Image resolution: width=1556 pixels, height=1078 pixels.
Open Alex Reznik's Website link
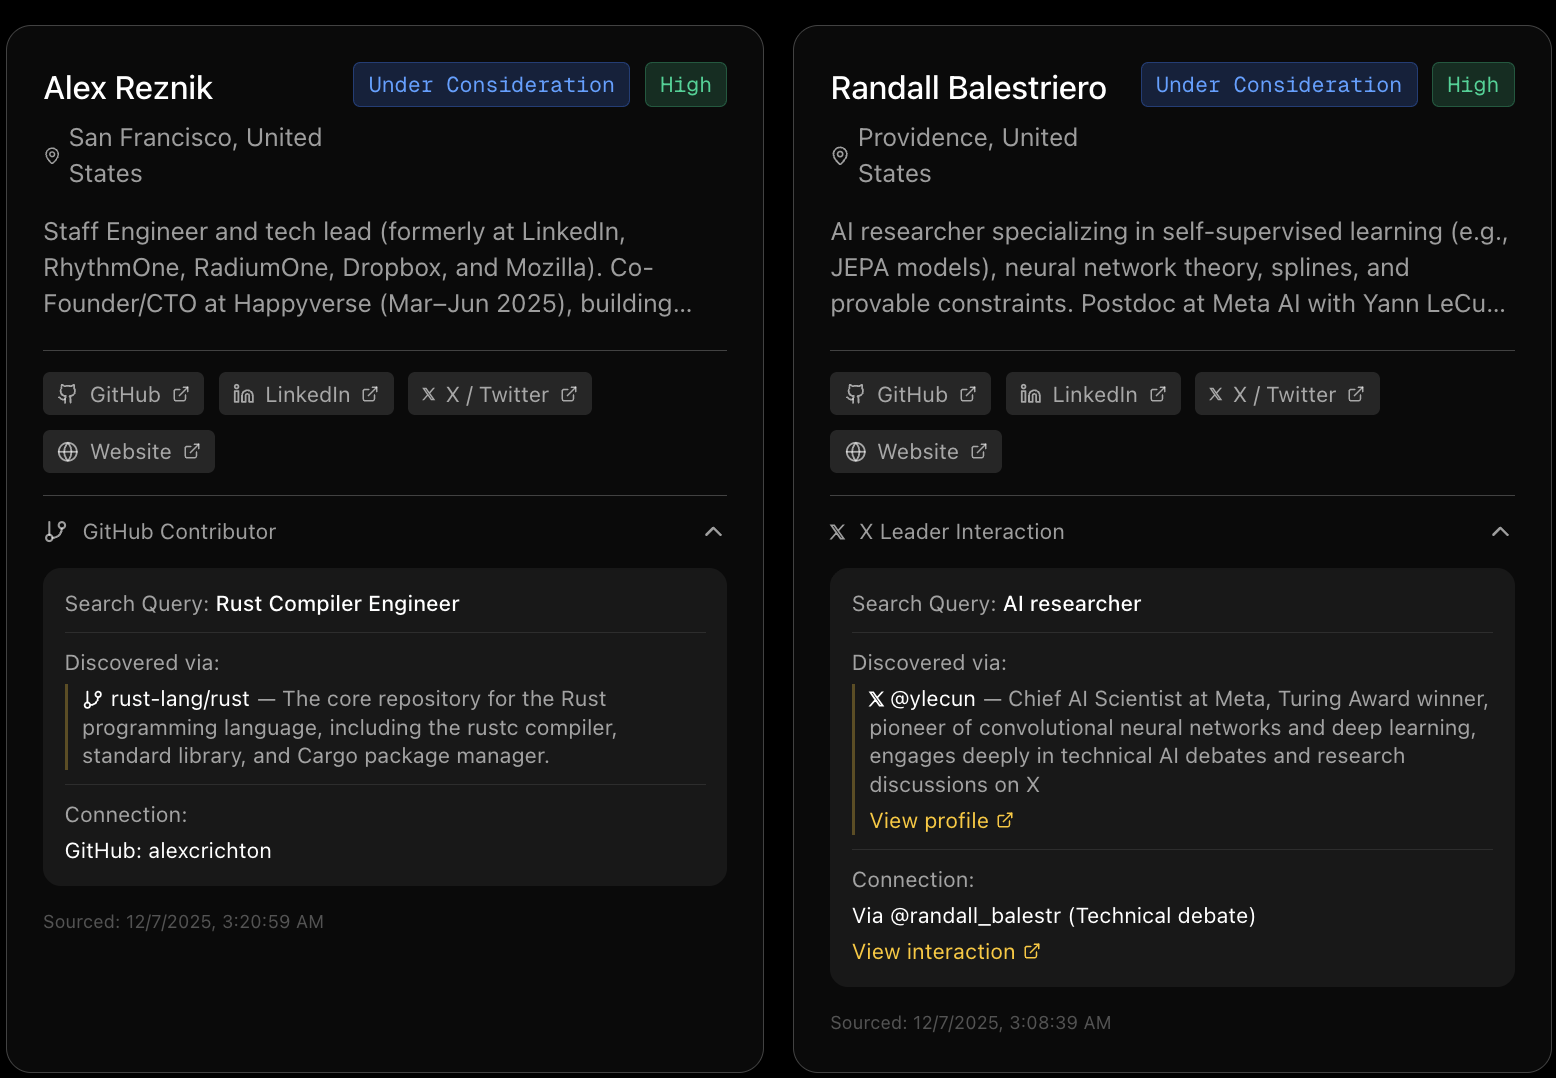click(x=129, y=452)
